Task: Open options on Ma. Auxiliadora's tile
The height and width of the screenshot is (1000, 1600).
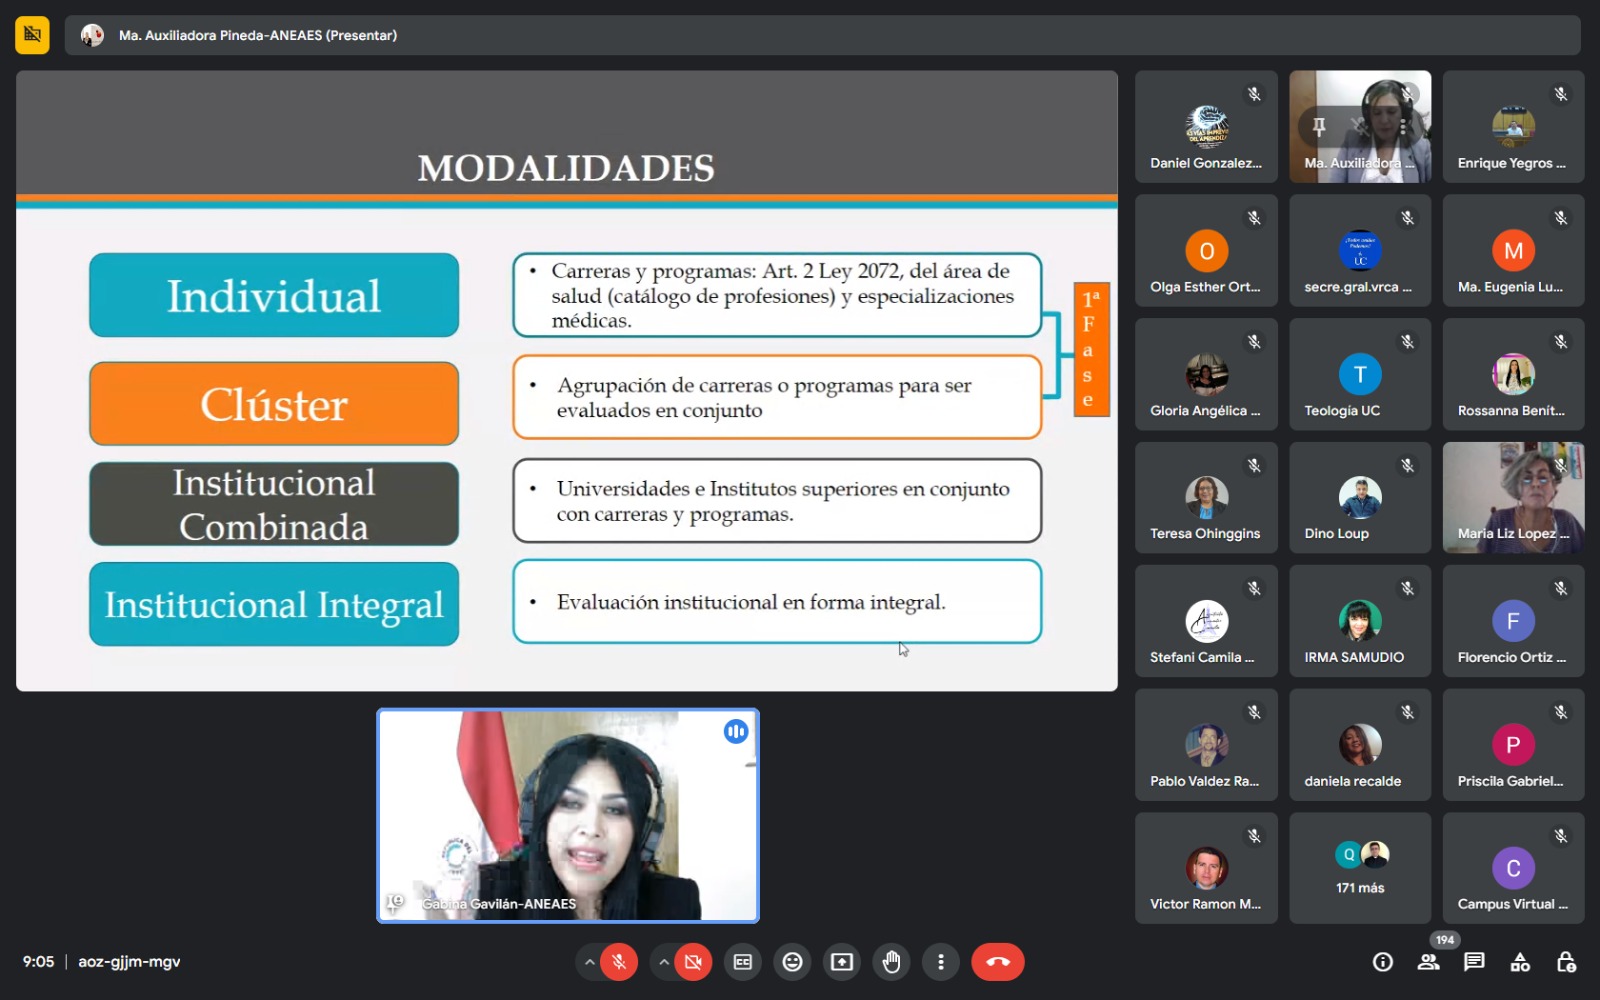Action: tap(1403, 127)
